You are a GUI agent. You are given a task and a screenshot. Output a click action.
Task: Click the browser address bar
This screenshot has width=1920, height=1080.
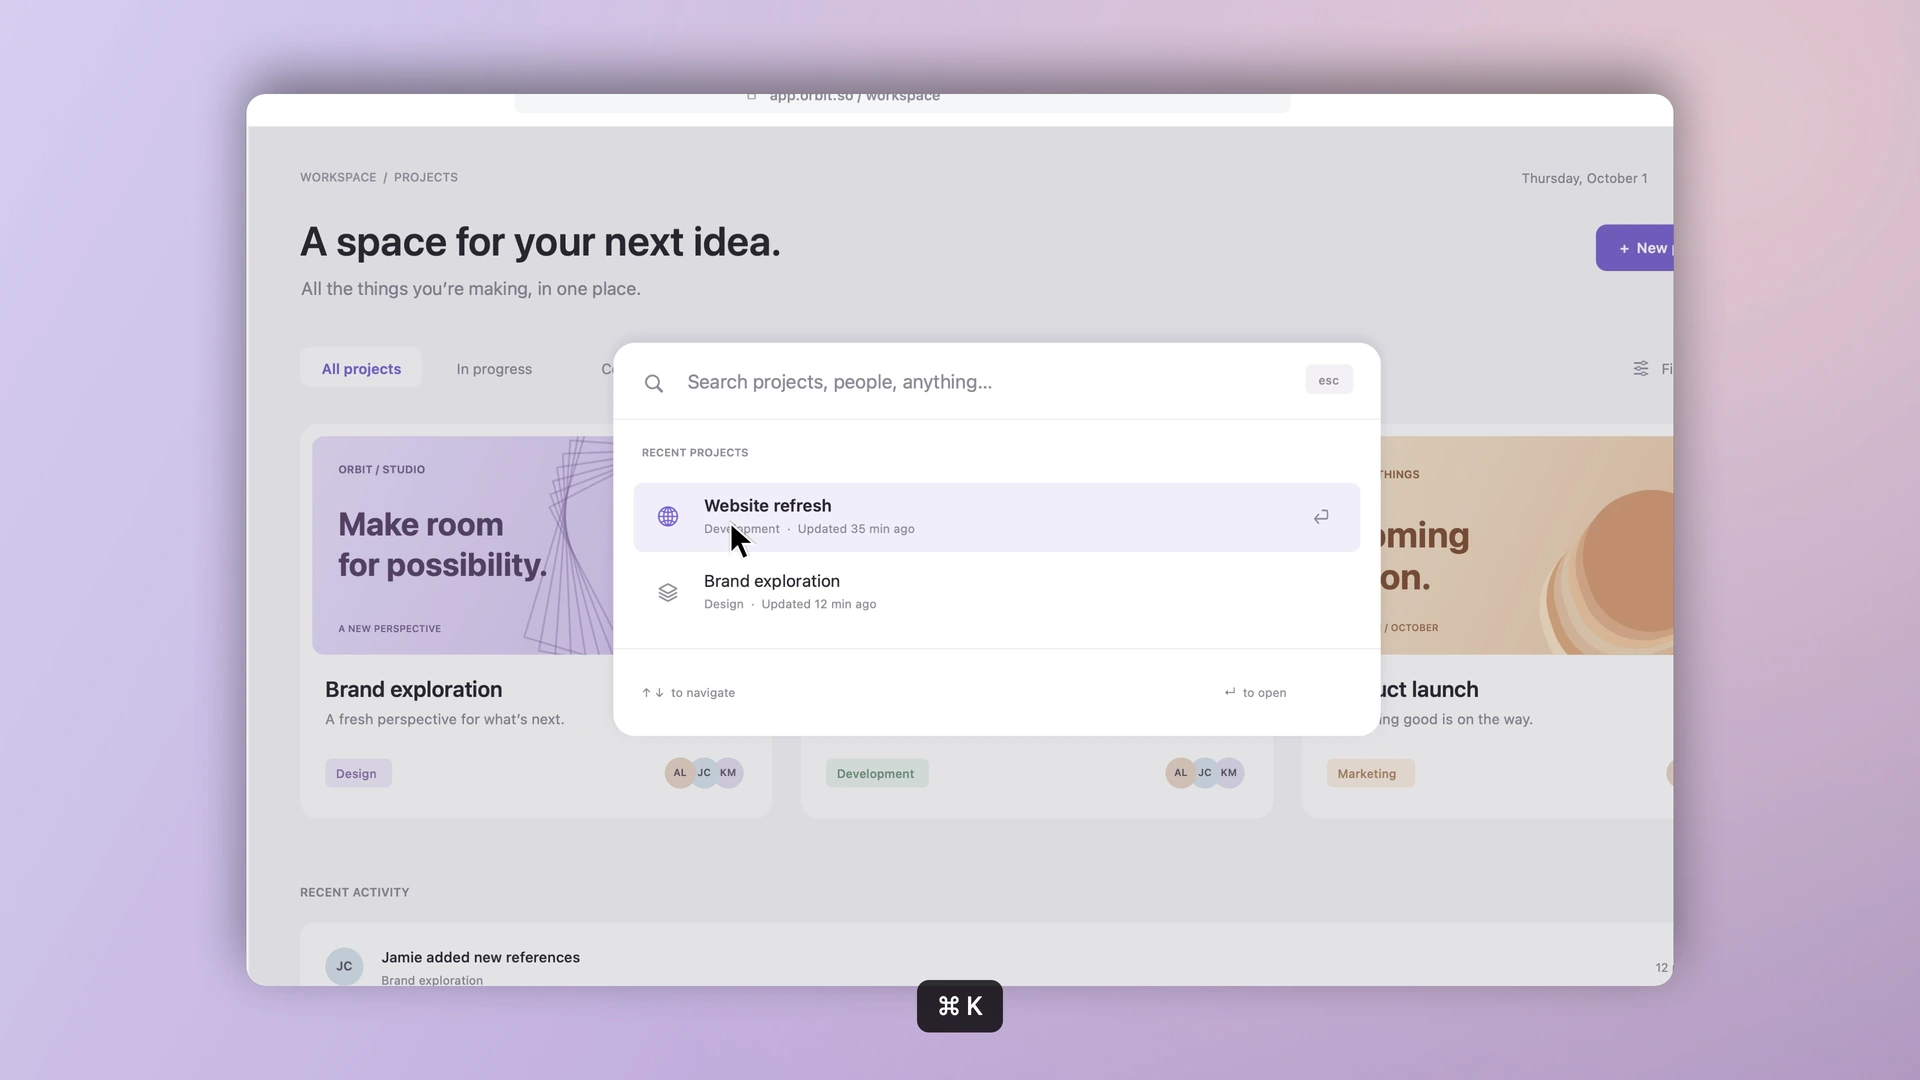pyautogui.click(x=902, y=102)
